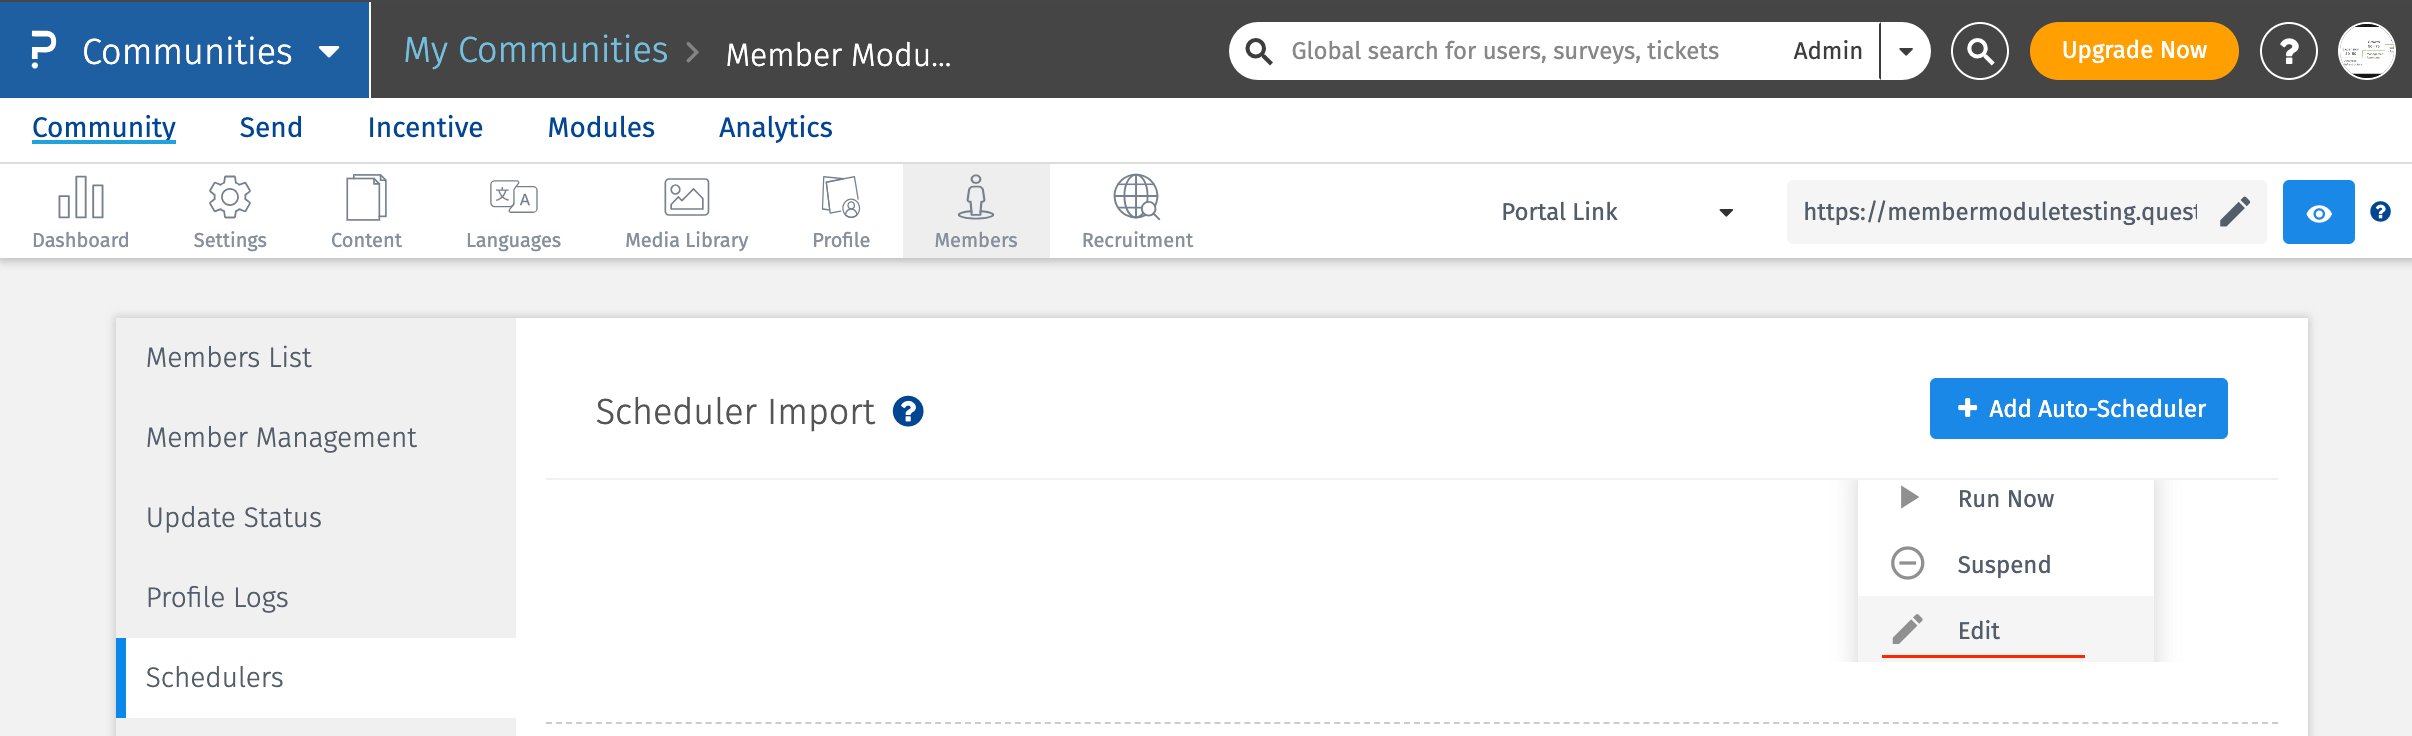
Task: Switch to the Modules tab
Action: coord(601,128)
